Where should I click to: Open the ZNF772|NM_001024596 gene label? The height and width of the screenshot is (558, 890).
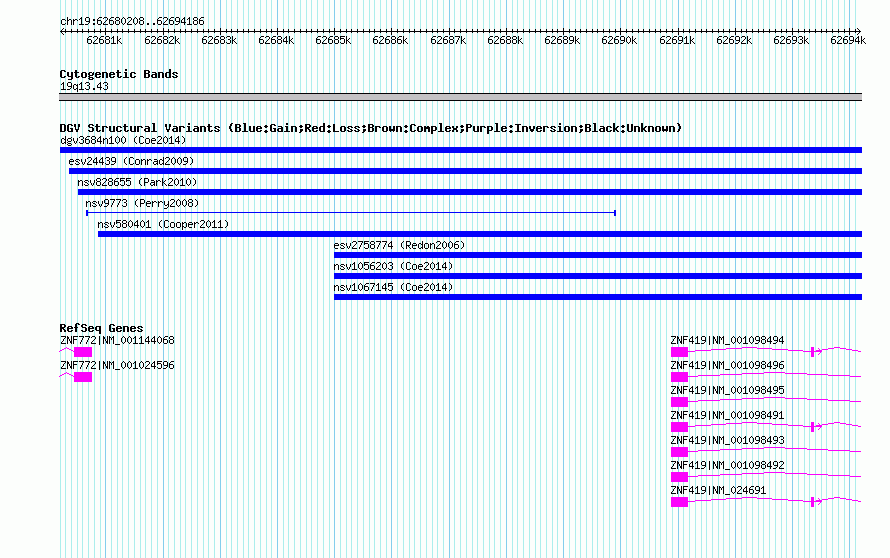click(x=117, y=365)
